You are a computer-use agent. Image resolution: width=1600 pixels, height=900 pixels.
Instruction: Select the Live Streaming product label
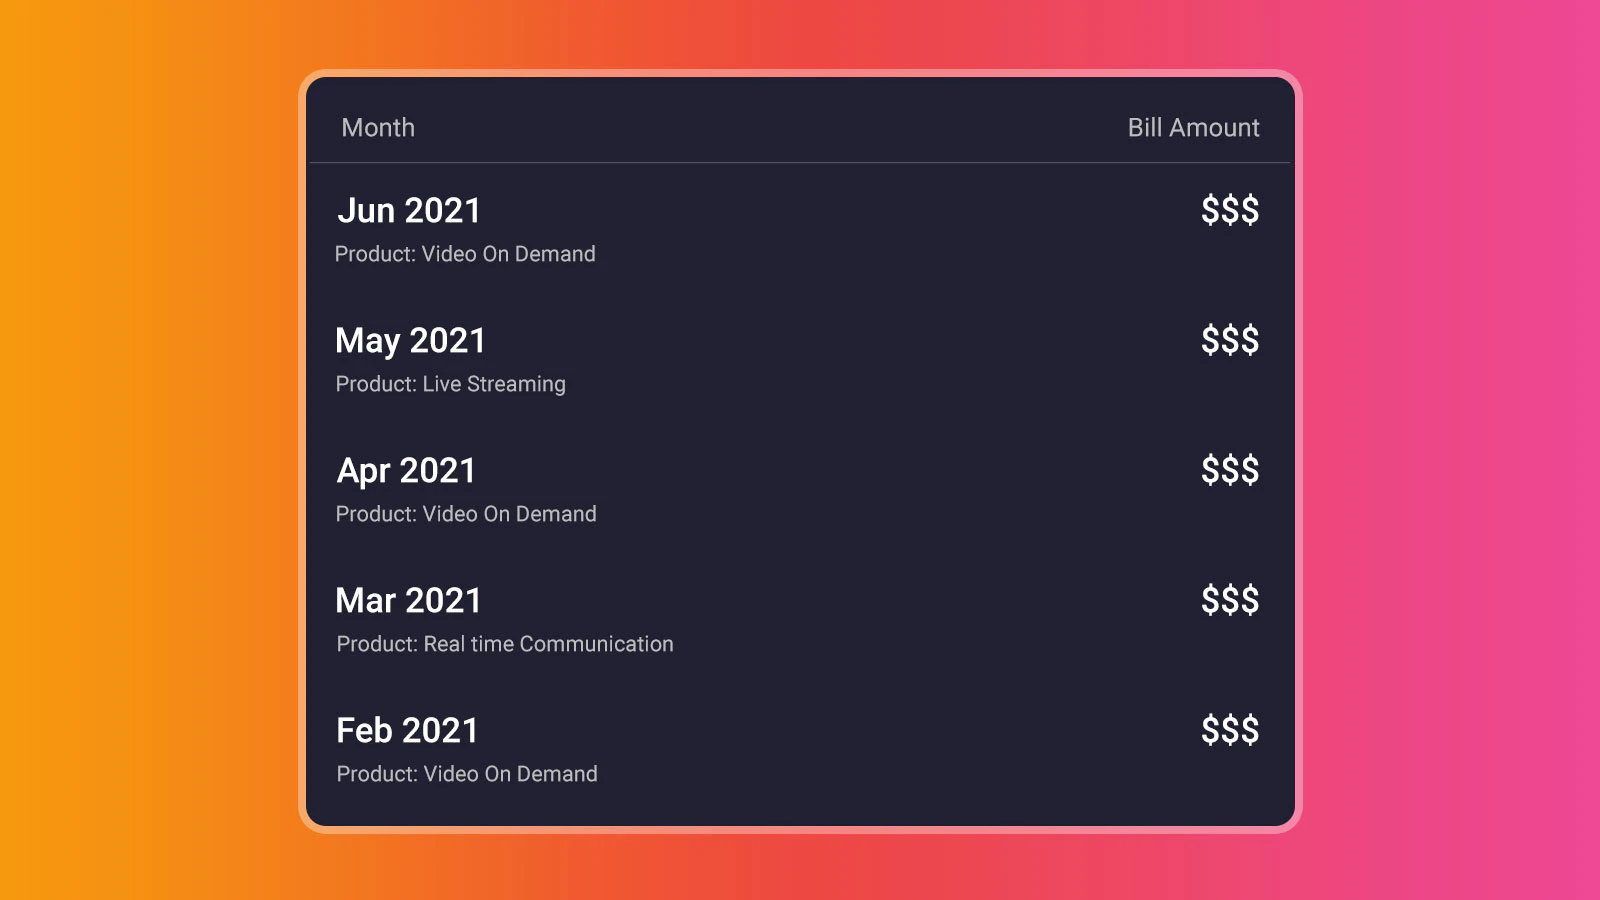450,383
